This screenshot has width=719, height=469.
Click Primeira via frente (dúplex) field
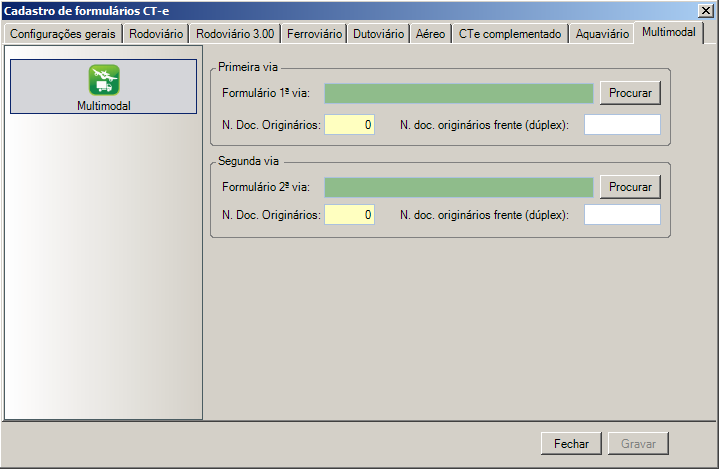(622, 125)
